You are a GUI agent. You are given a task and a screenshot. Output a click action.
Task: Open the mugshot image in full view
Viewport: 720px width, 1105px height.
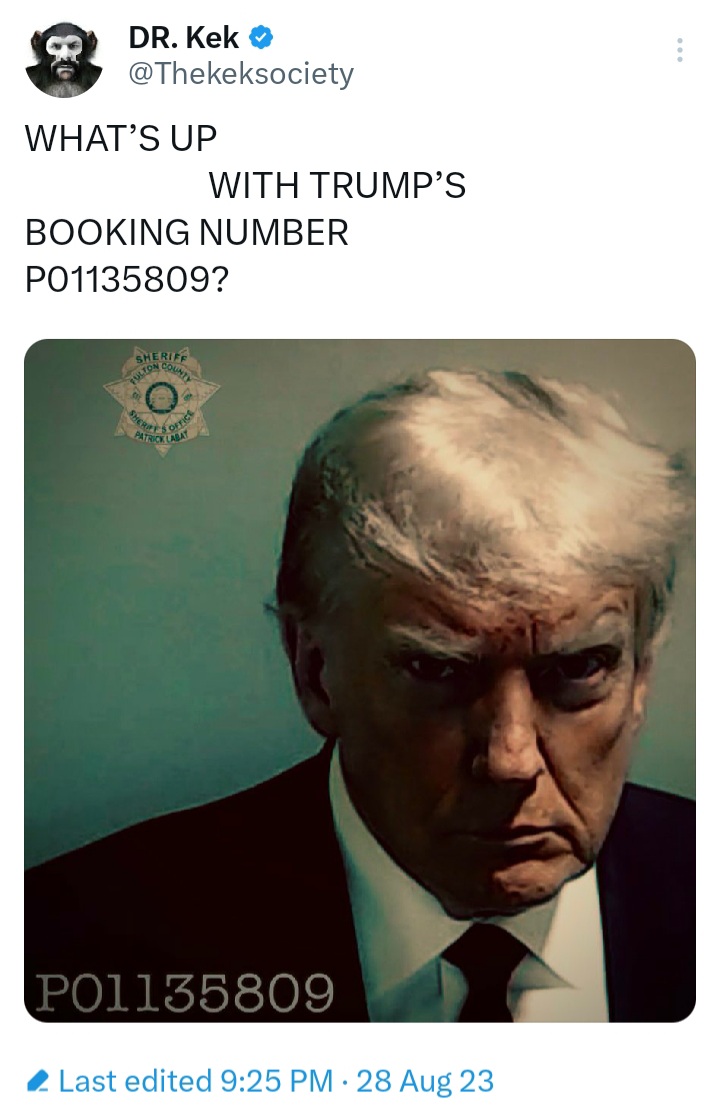click(x=360, y=681)
